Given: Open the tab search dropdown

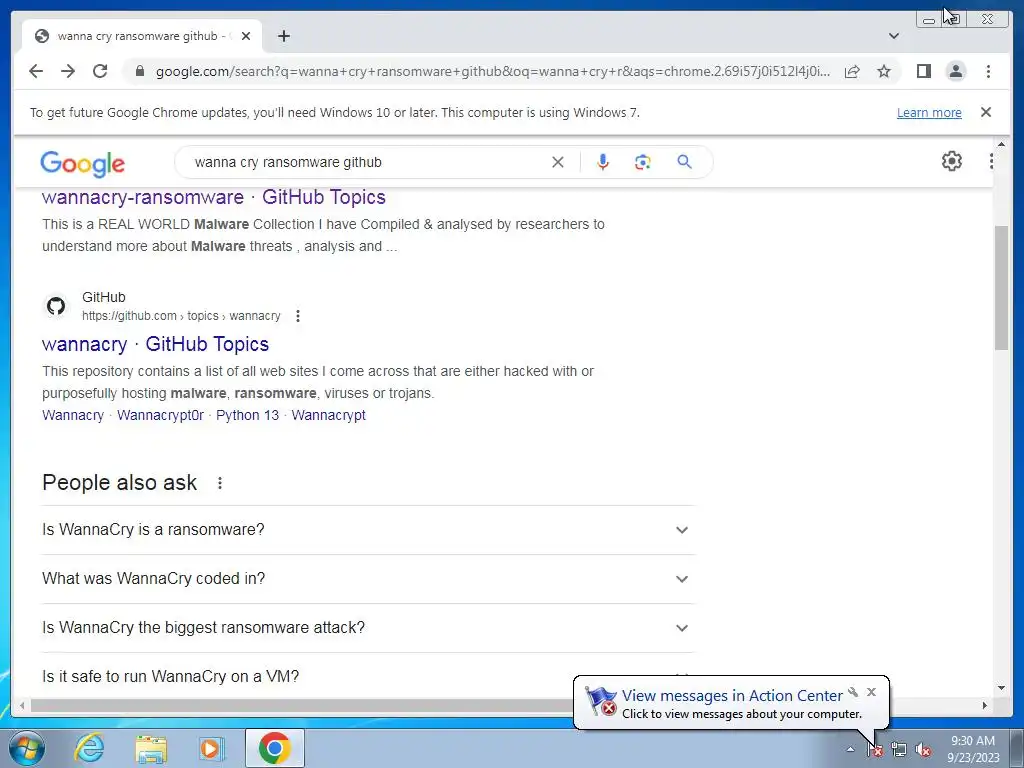Looking at the screenshot, I should tap(894, 36).
